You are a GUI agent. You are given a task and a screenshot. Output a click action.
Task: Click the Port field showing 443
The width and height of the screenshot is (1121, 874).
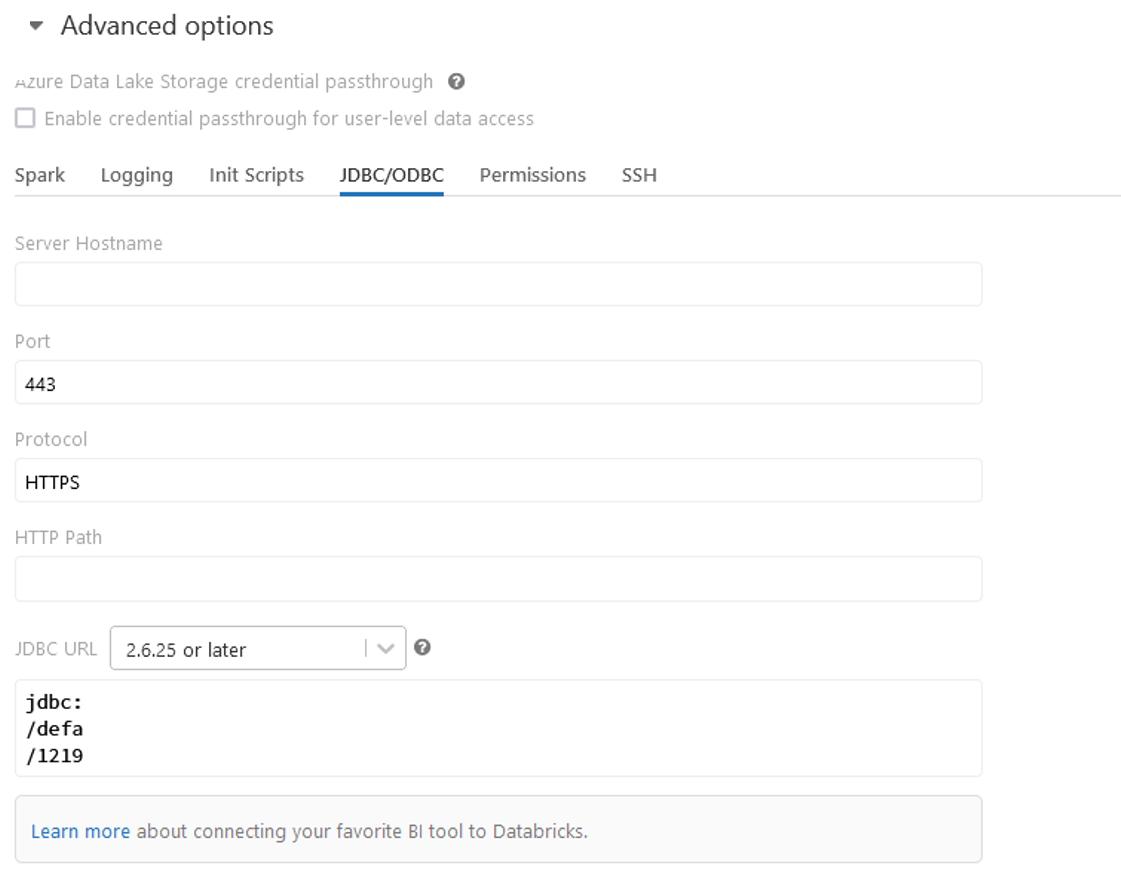coord(498,383)
